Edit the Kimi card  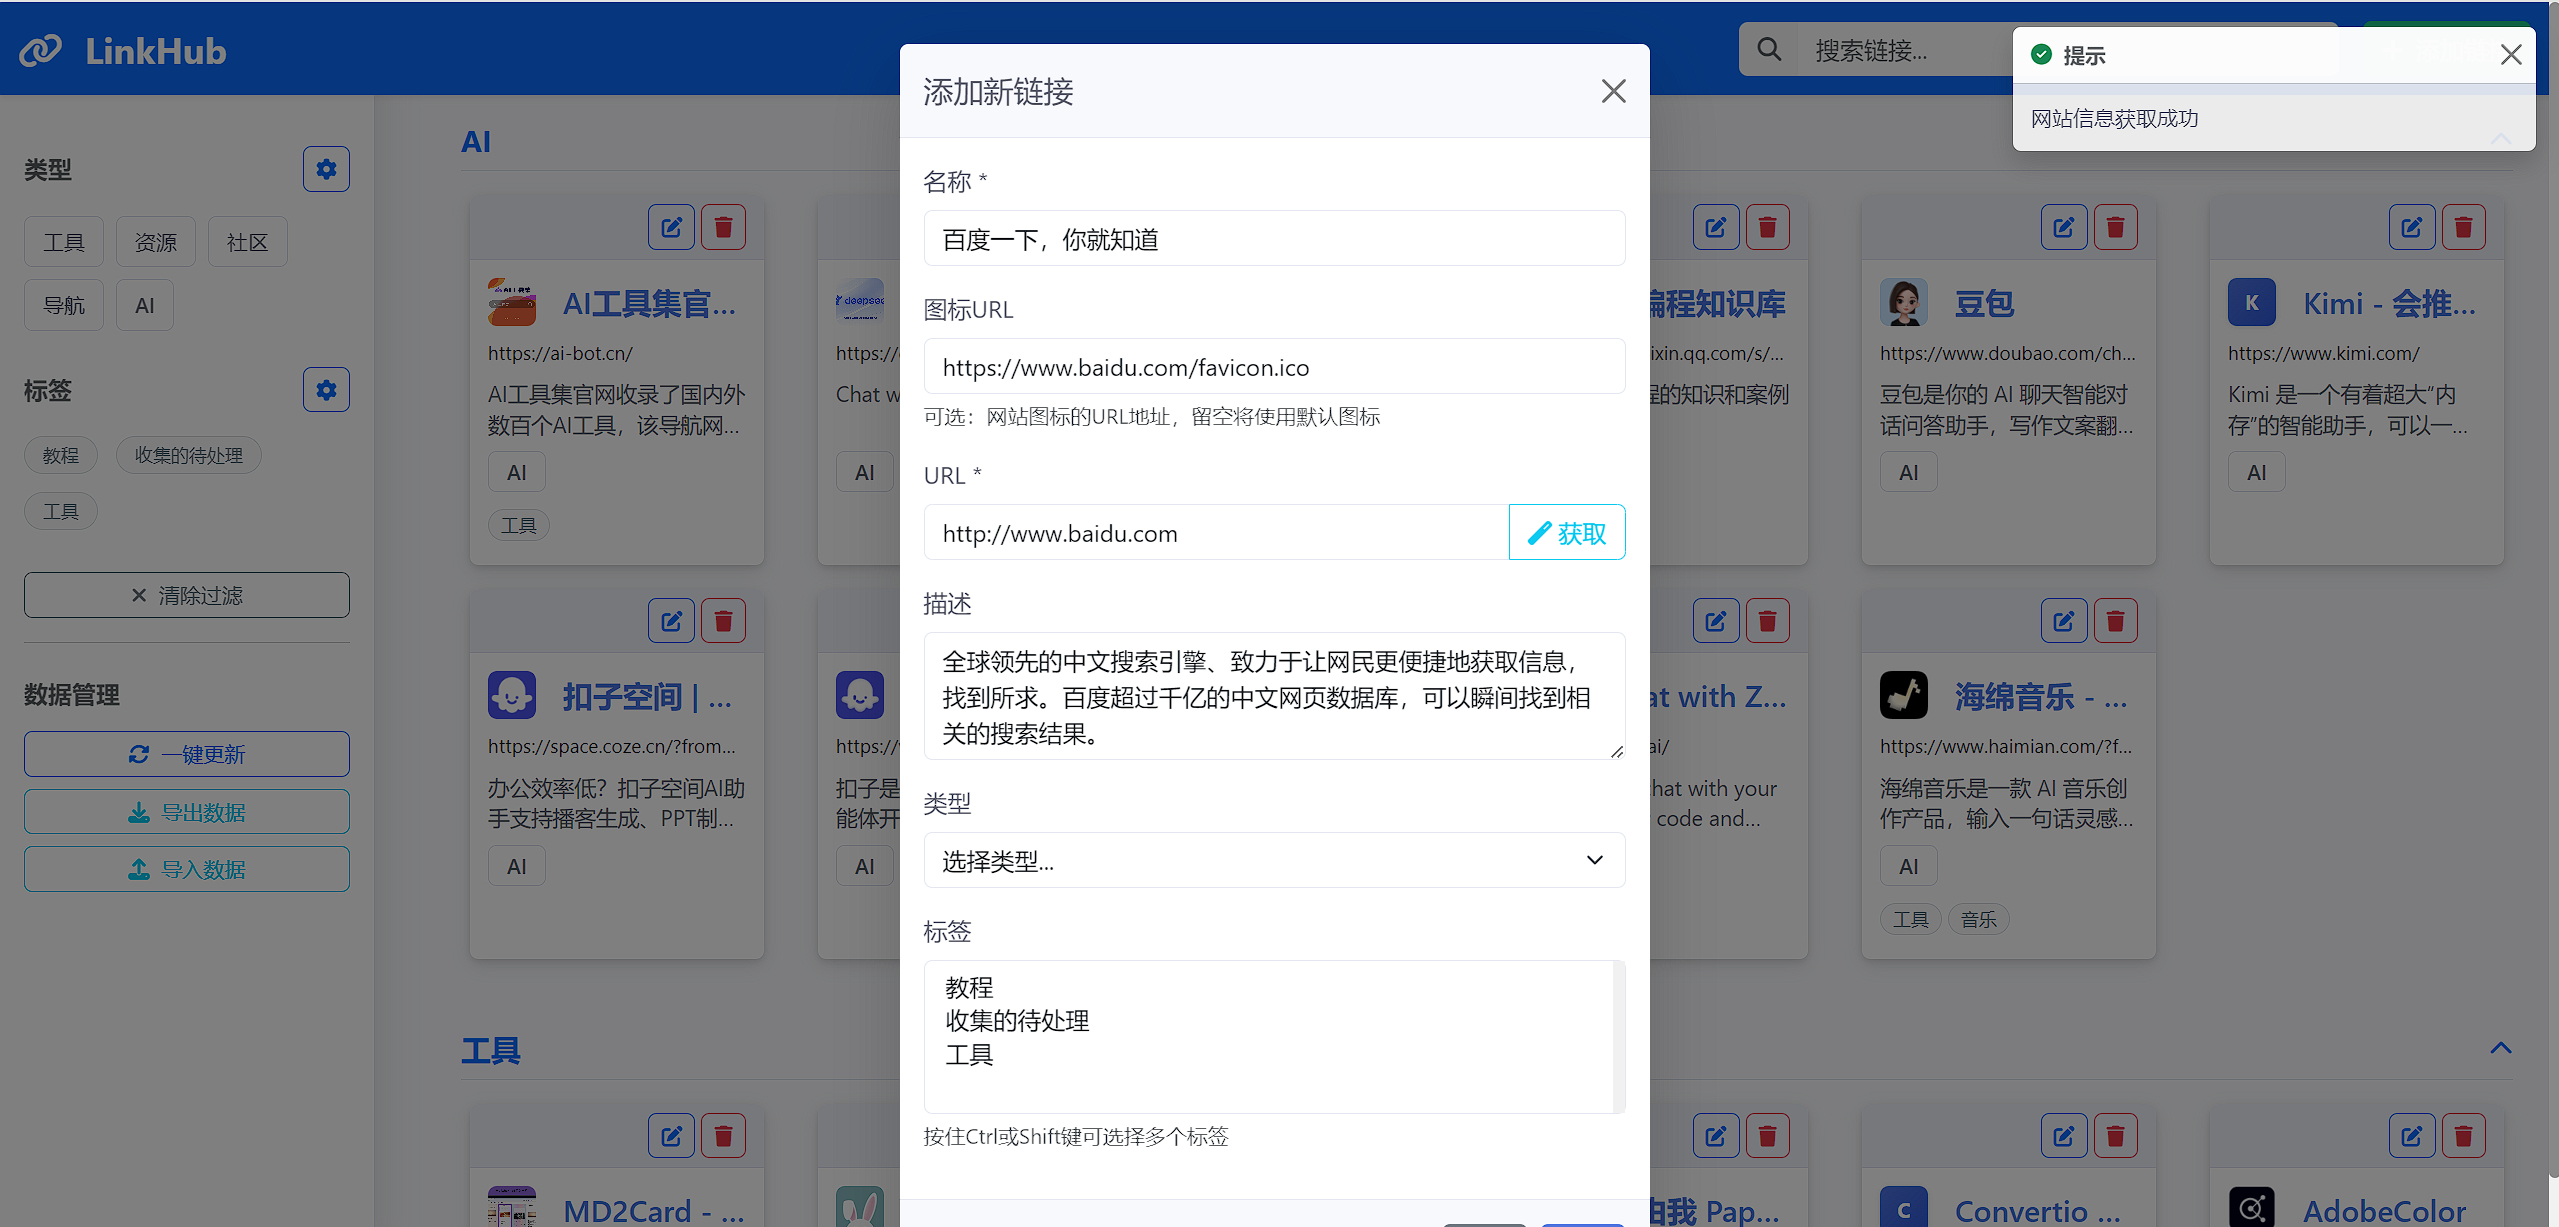coord(2411,228)
